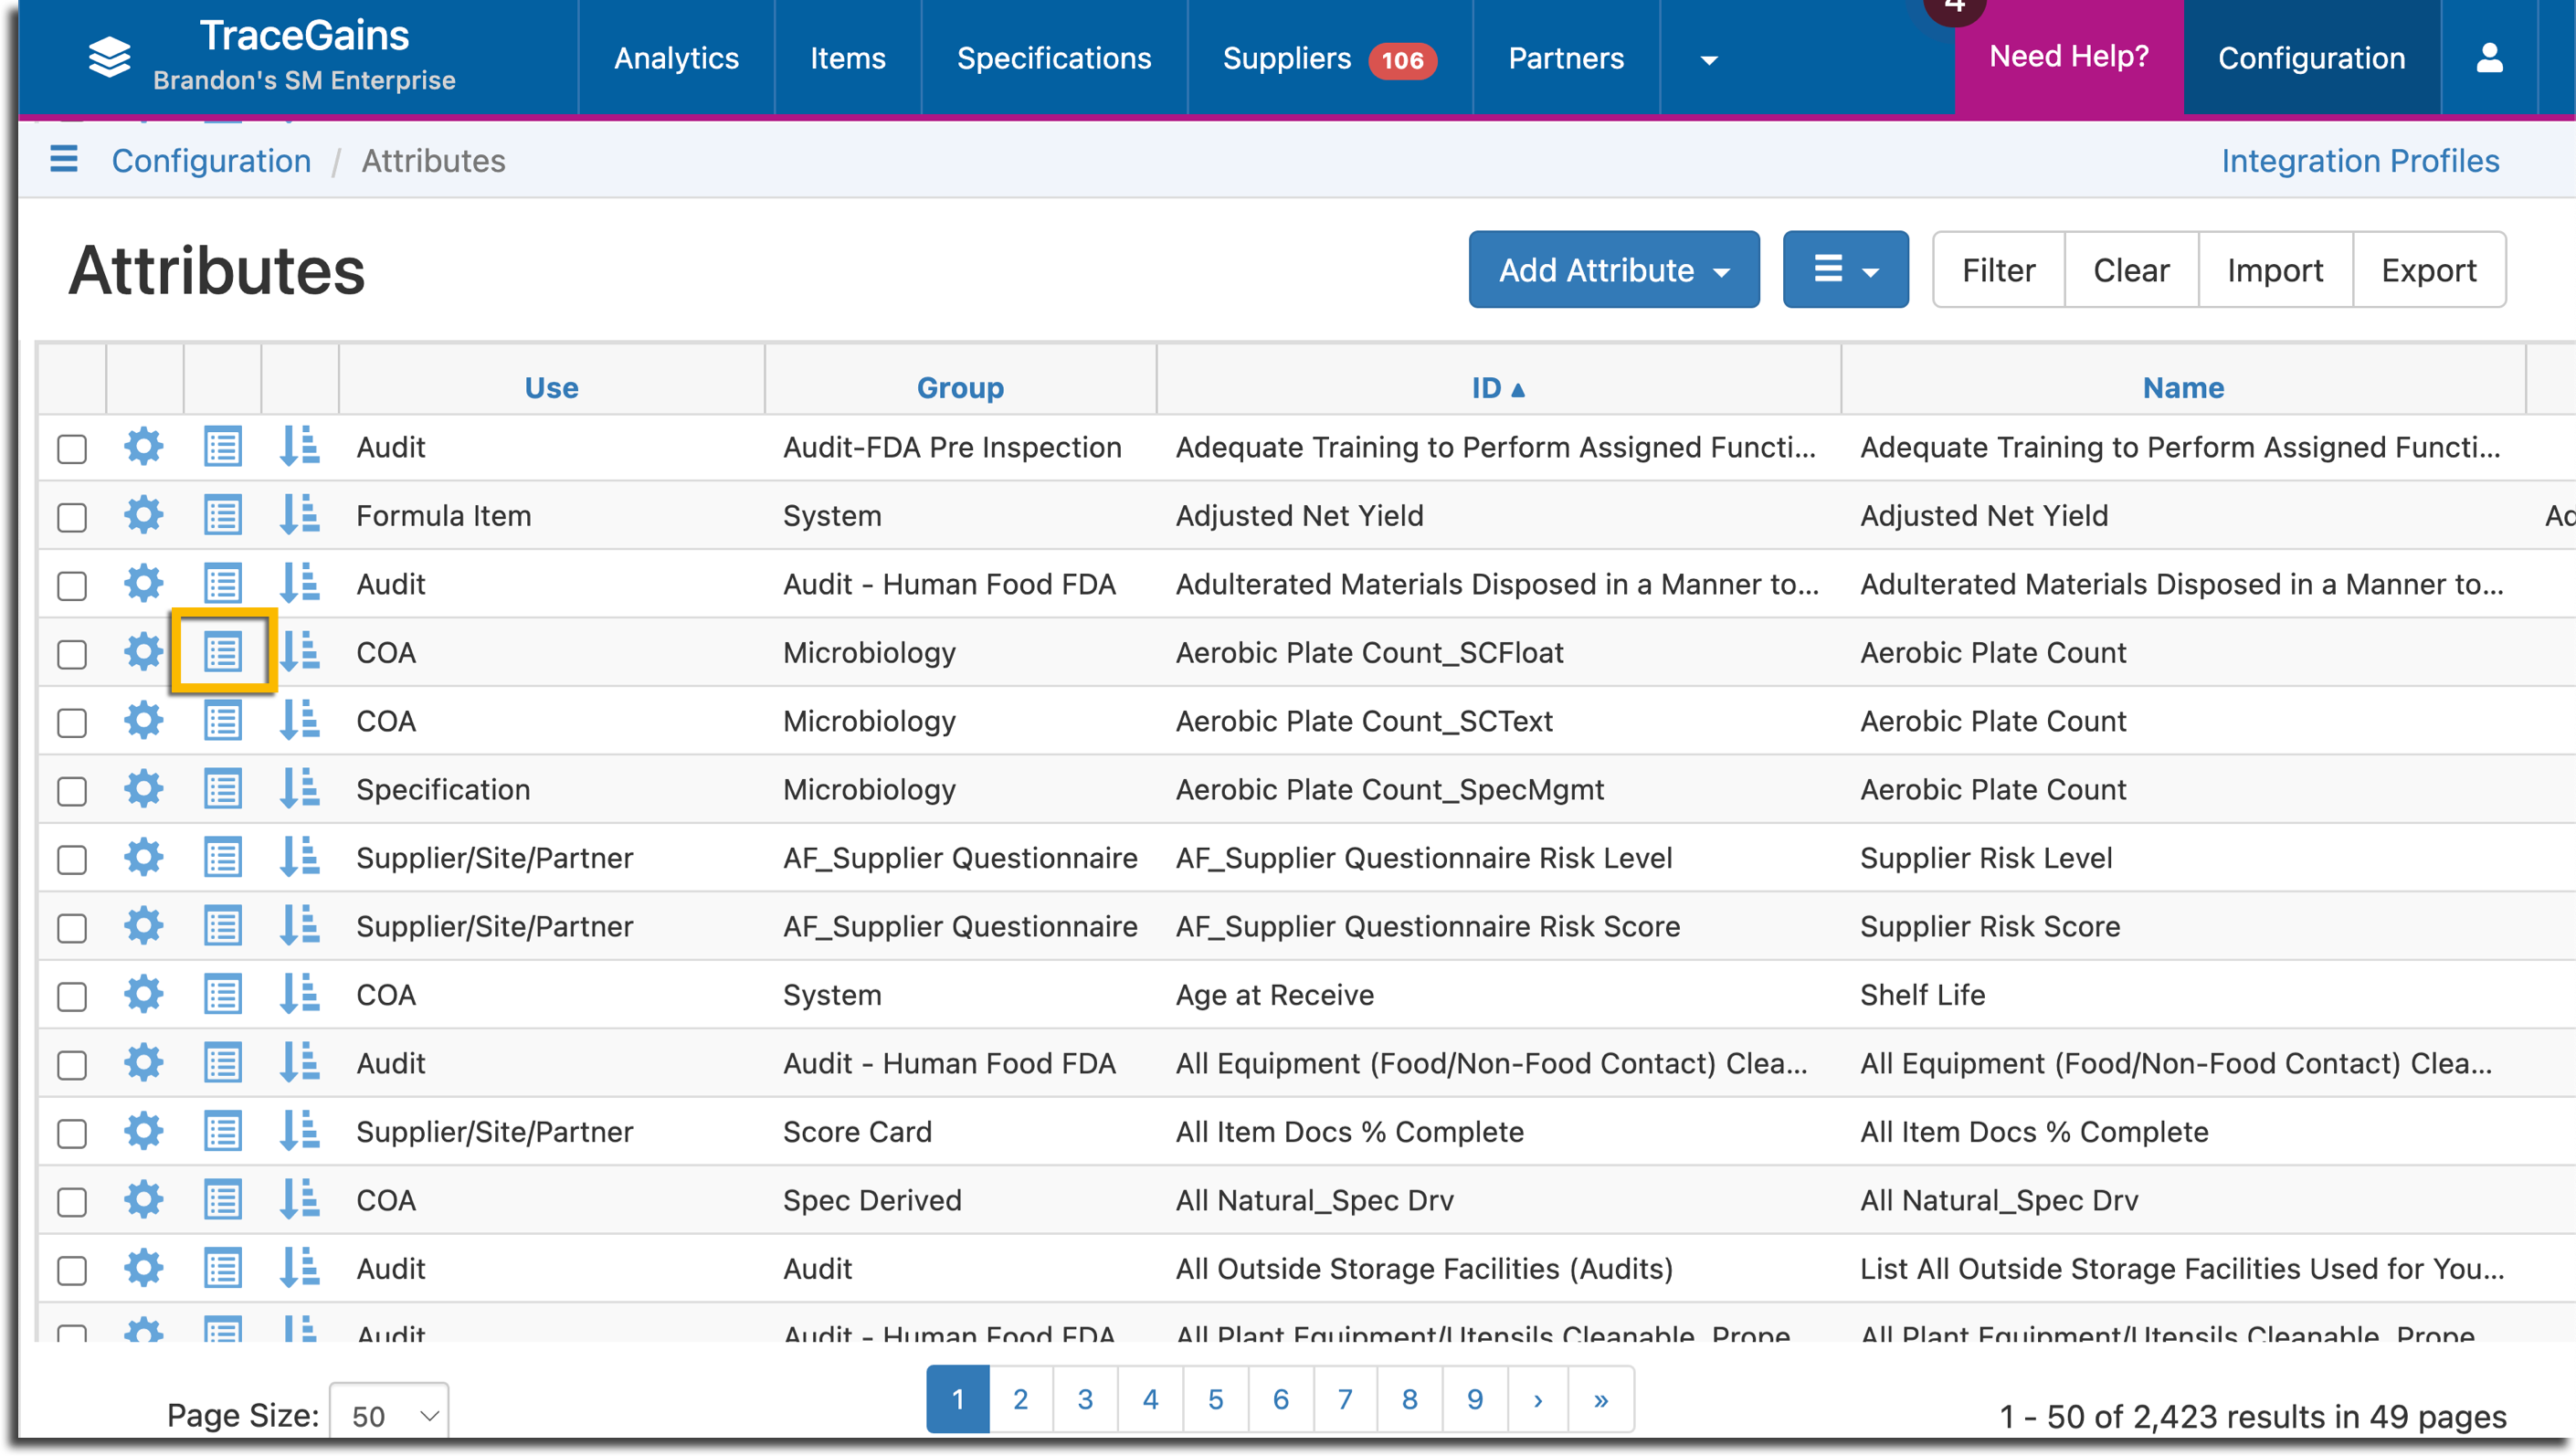Screen dimensions: 2576x1456
Task: Jump to the last page arrow
Action: [x=1601, y=1399]
